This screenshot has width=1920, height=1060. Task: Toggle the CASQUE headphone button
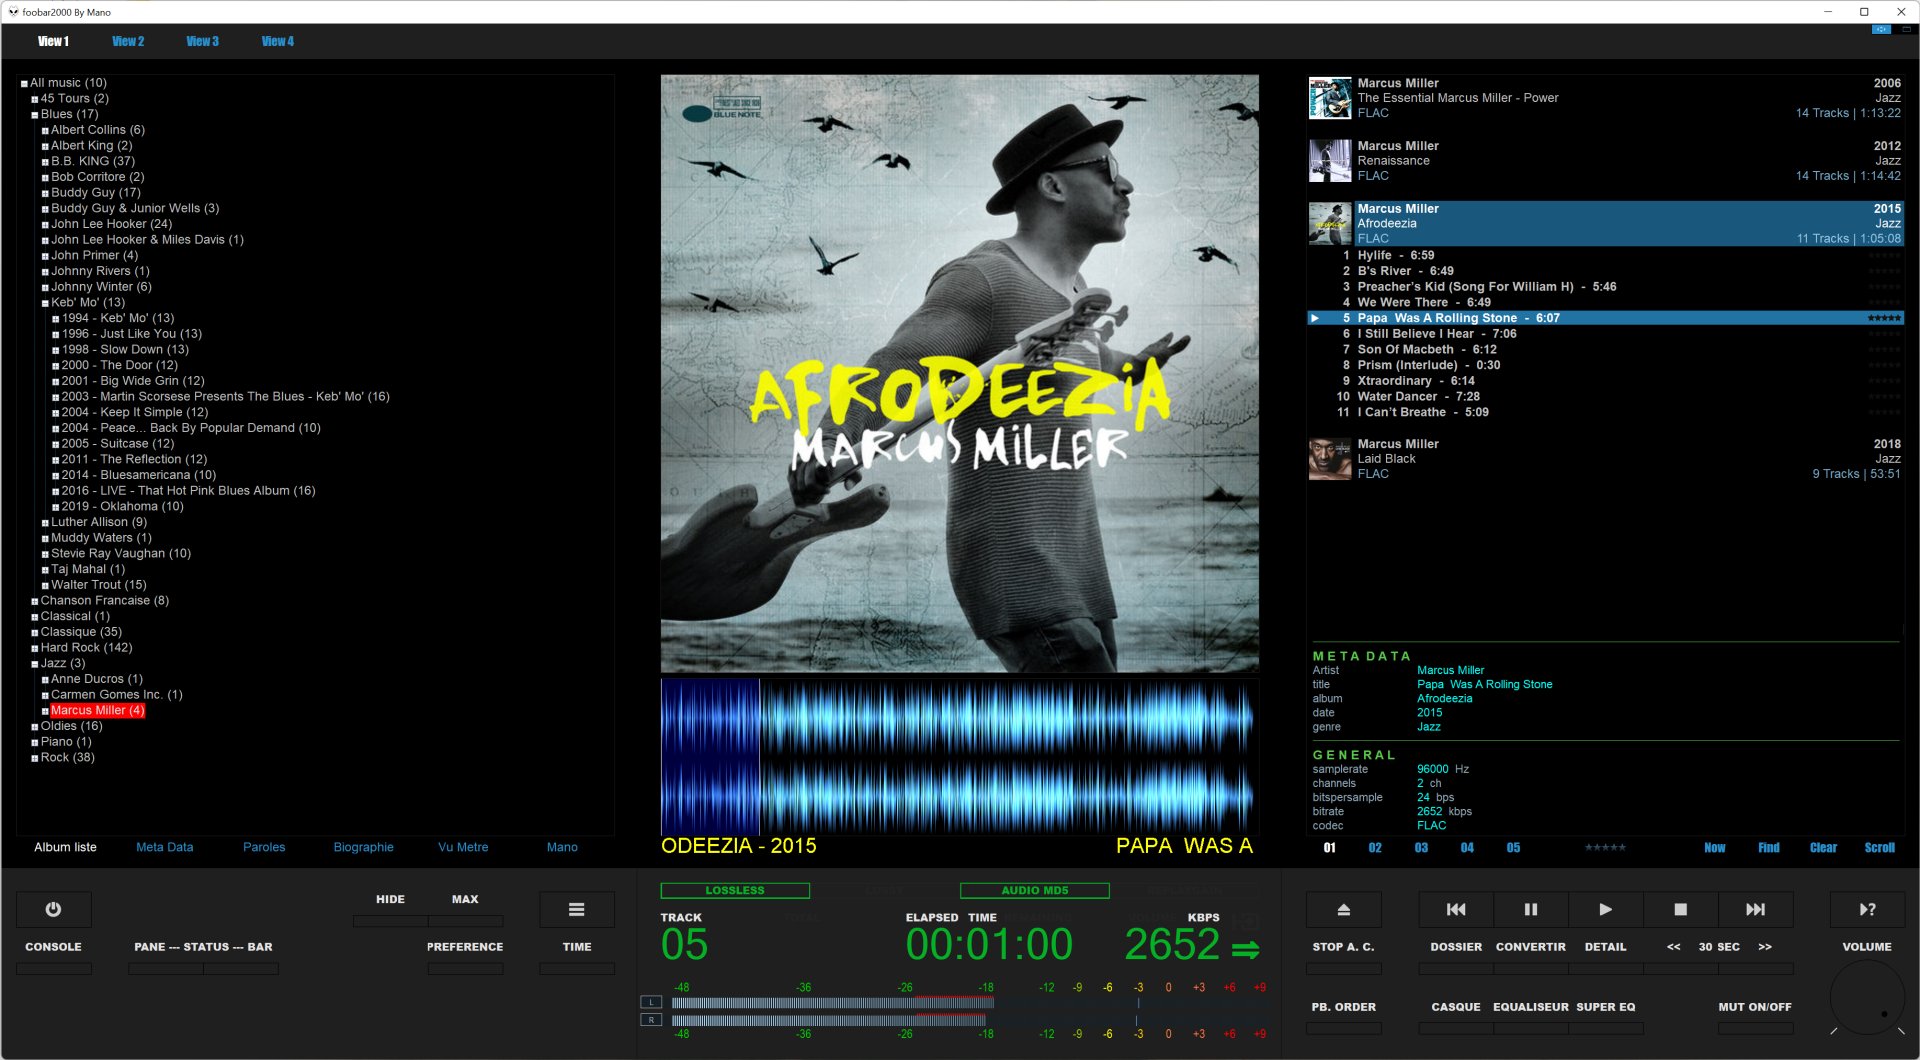(x=1456, y=1028)
